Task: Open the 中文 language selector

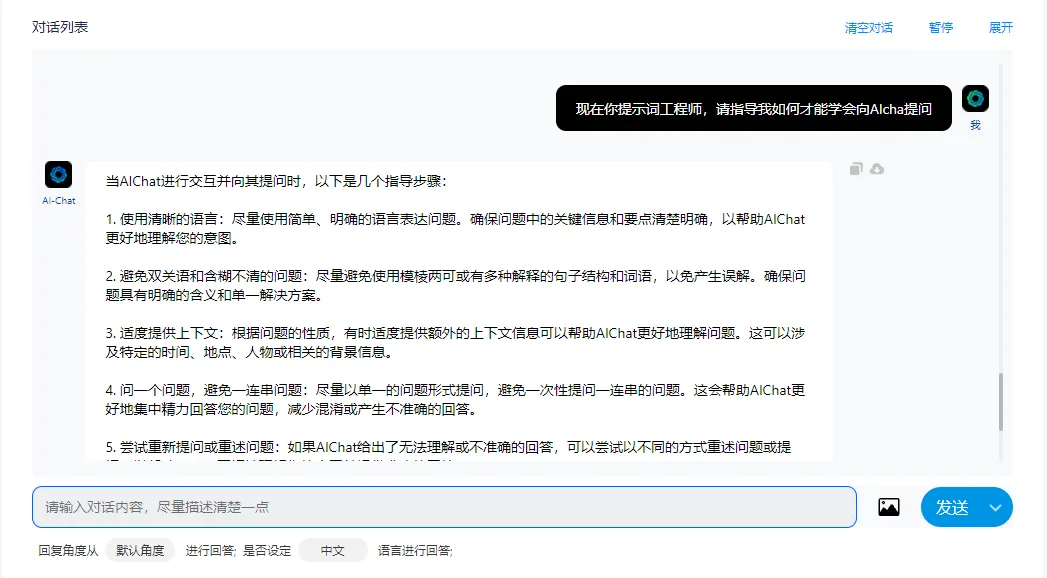Action: coord(332,550)
